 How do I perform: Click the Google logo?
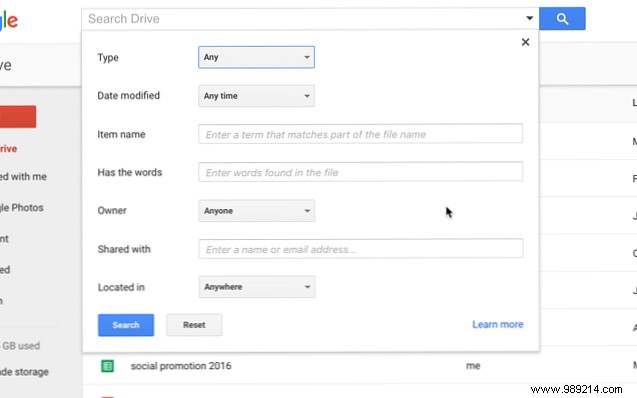[9, 20]
